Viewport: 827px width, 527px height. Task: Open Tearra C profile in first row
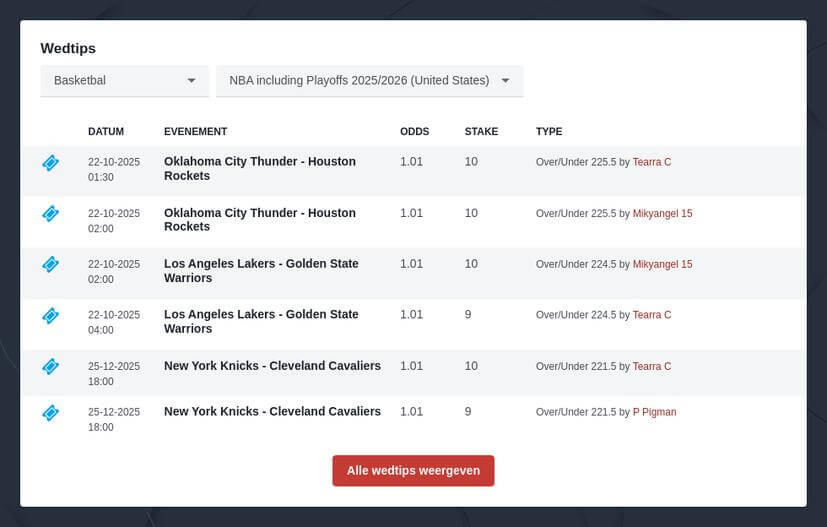651,162
